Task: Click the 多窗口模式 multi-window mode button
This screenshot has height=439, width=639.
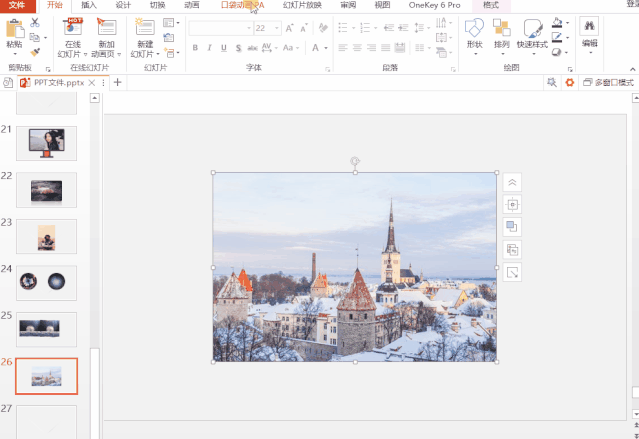Action: (608, 83)
